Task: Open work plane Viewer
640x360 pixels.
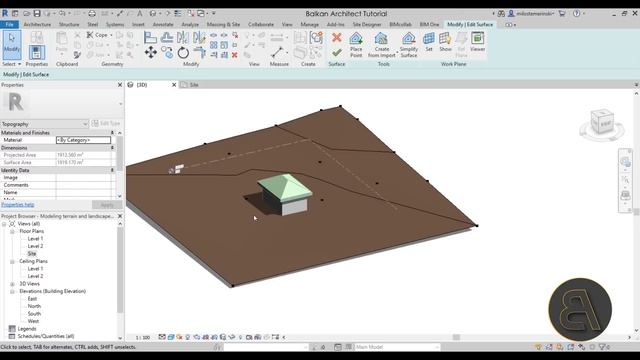Action: (x=477, y=42)
